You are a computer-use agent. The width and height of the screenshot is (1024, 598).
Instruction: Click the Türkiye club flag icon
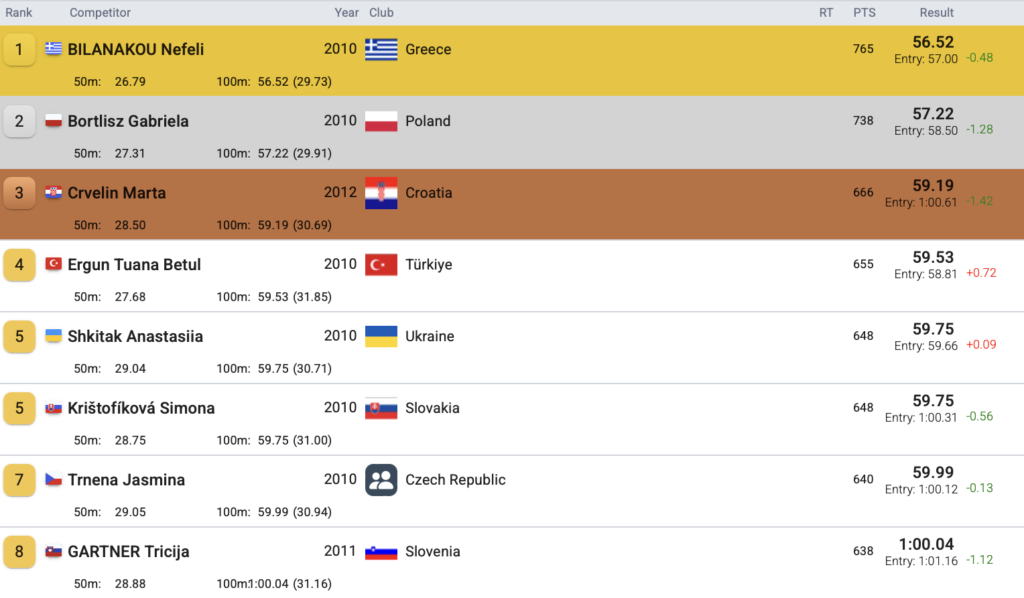point(381,265)
